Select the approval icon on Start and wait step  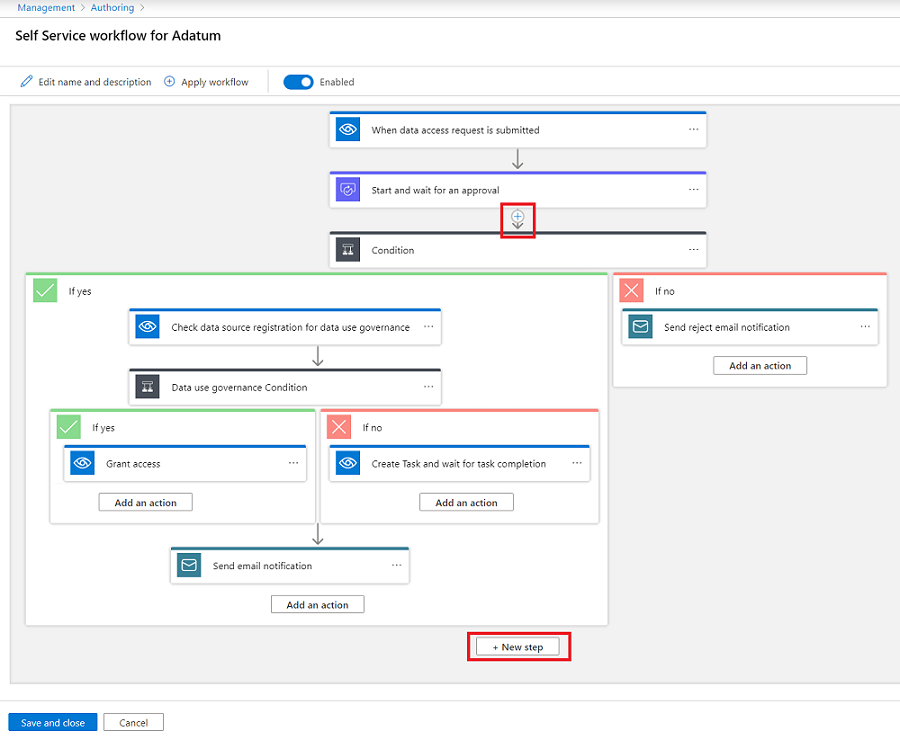pos(347,189)
